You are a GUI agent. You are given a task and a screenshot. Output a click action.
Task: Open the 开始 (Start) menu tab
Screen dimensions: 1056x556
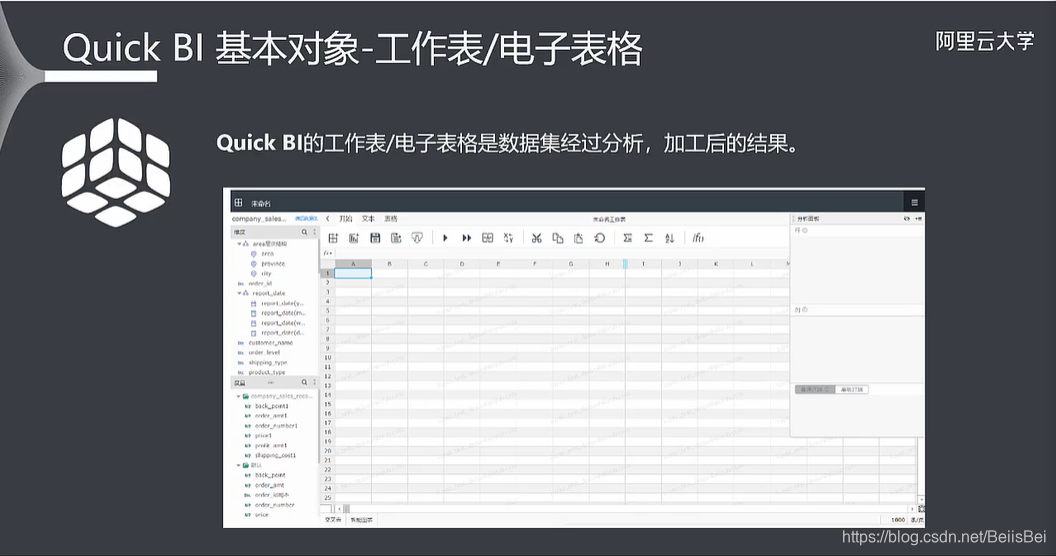[346, 219]
